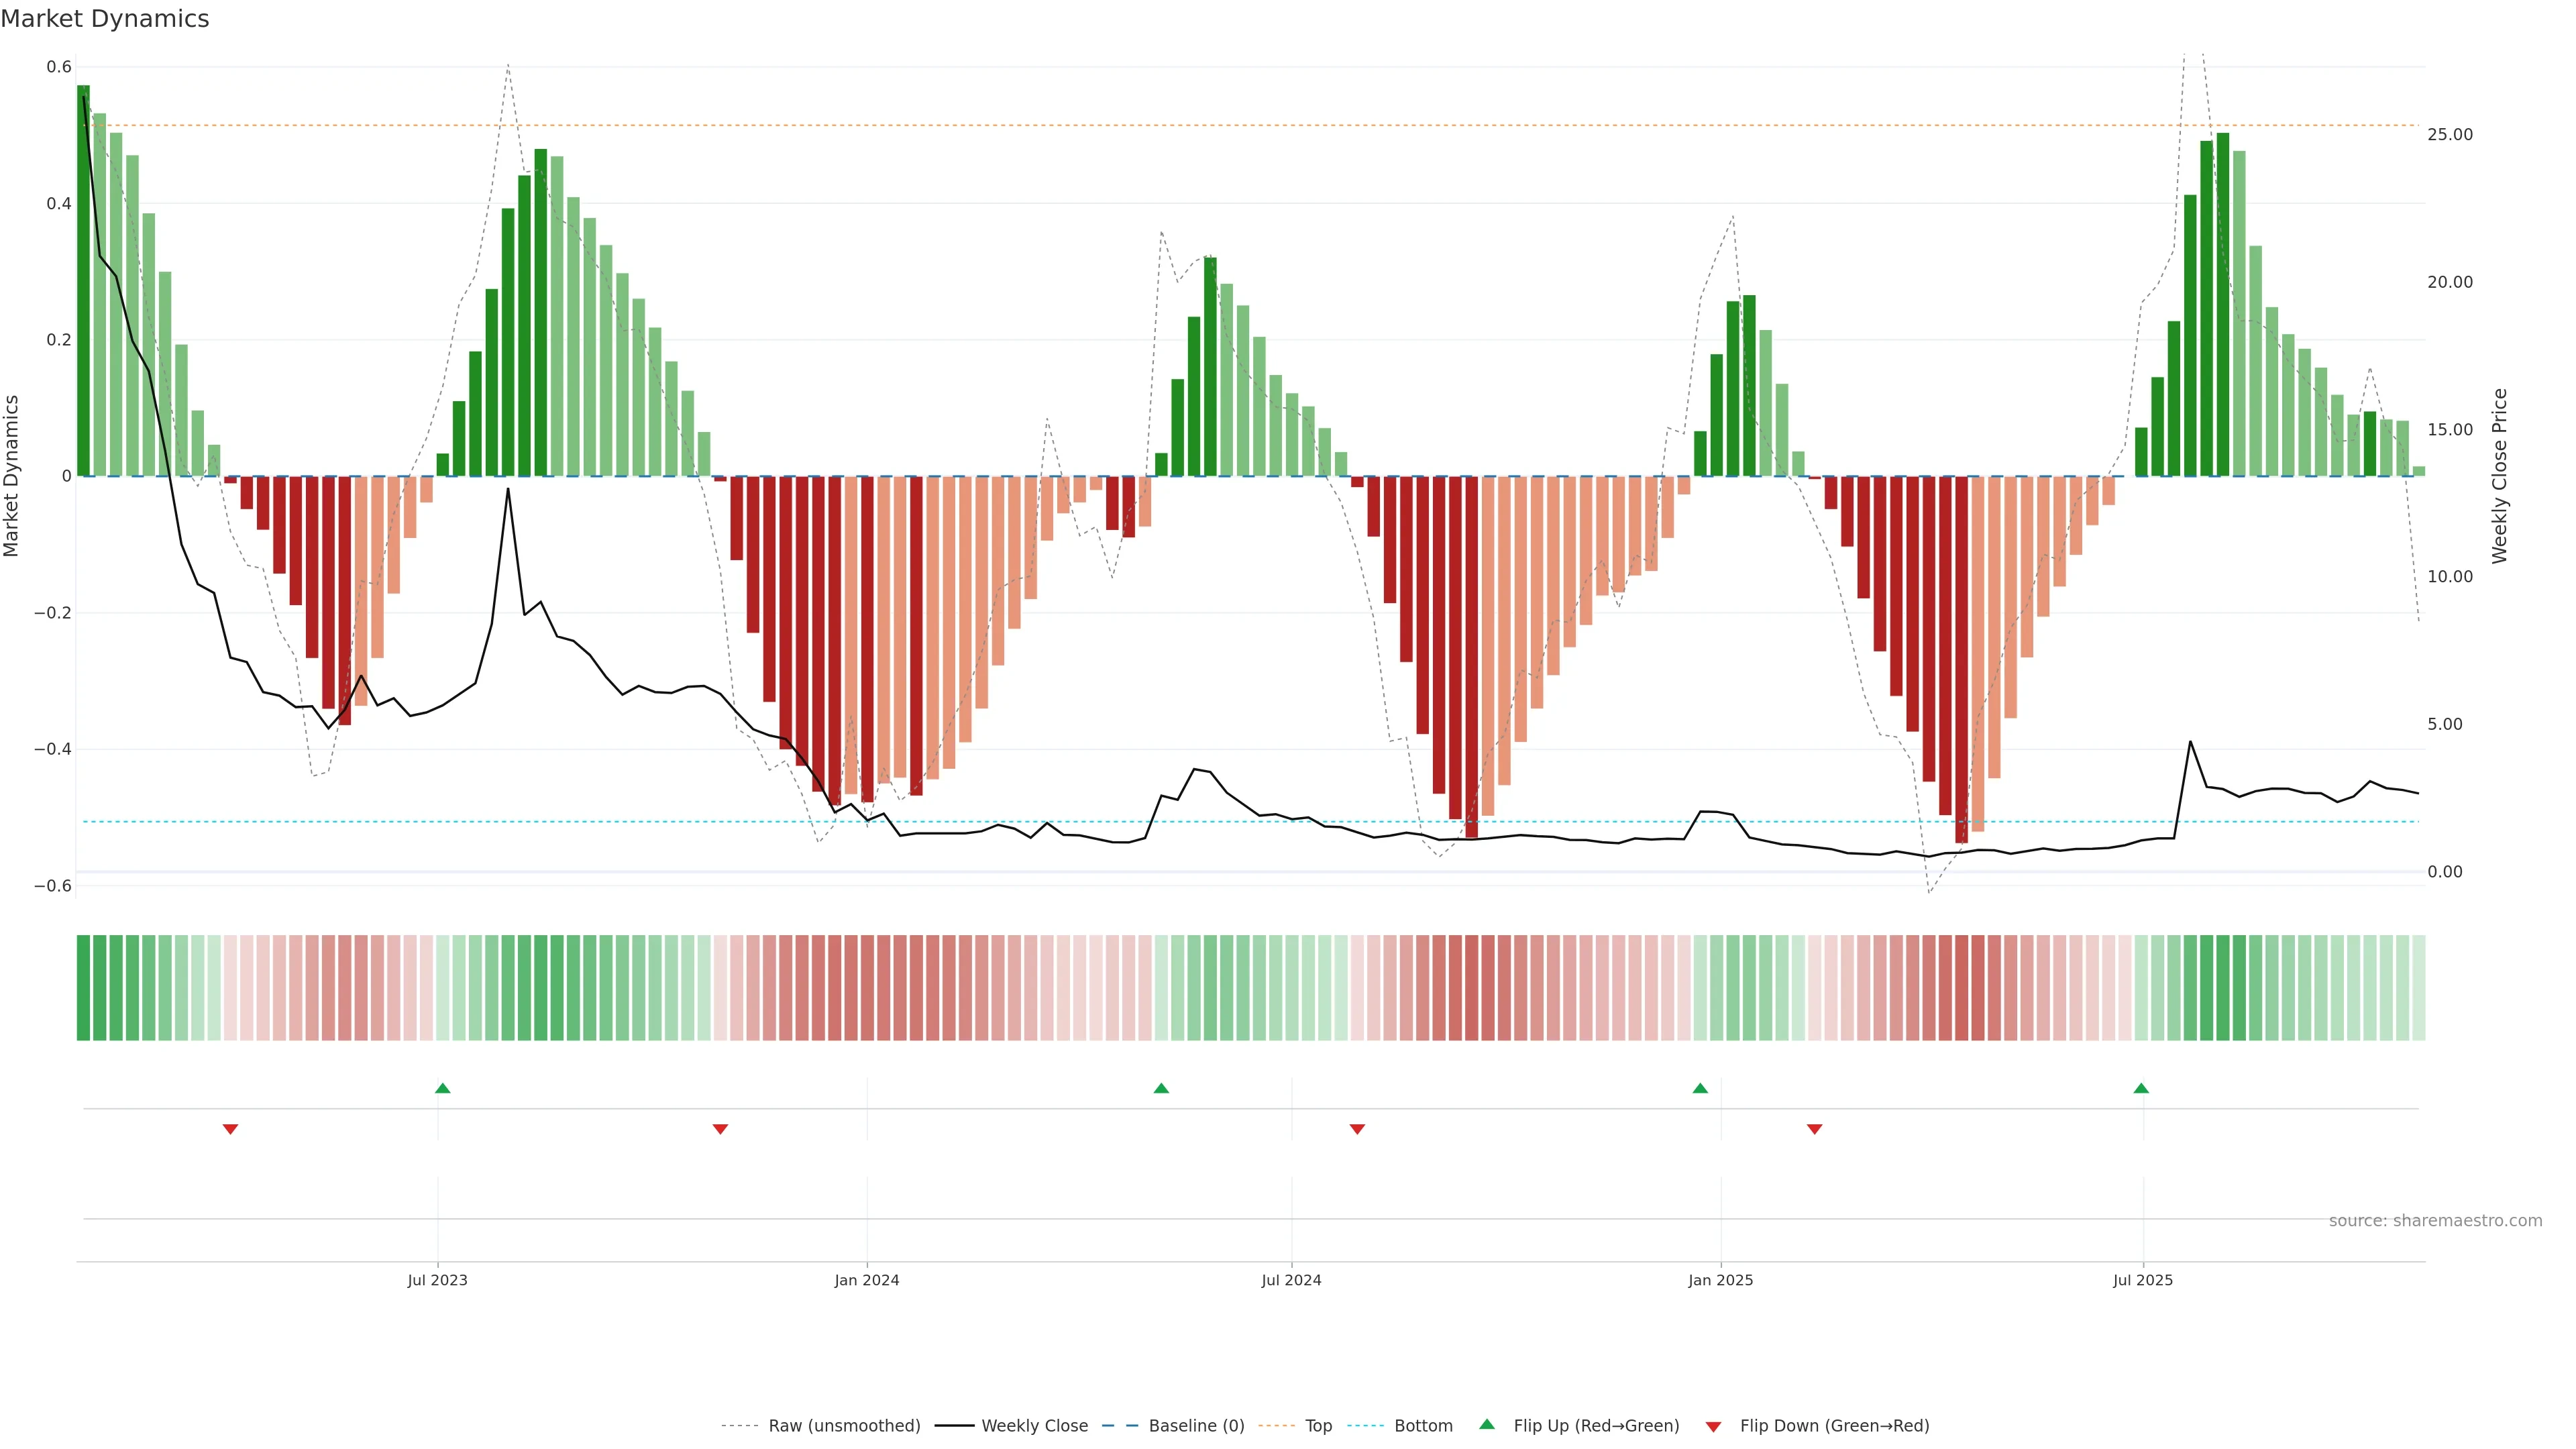
Task: Click the green flip-up triangle at Jul 2025
Action: [2141, 1088]
